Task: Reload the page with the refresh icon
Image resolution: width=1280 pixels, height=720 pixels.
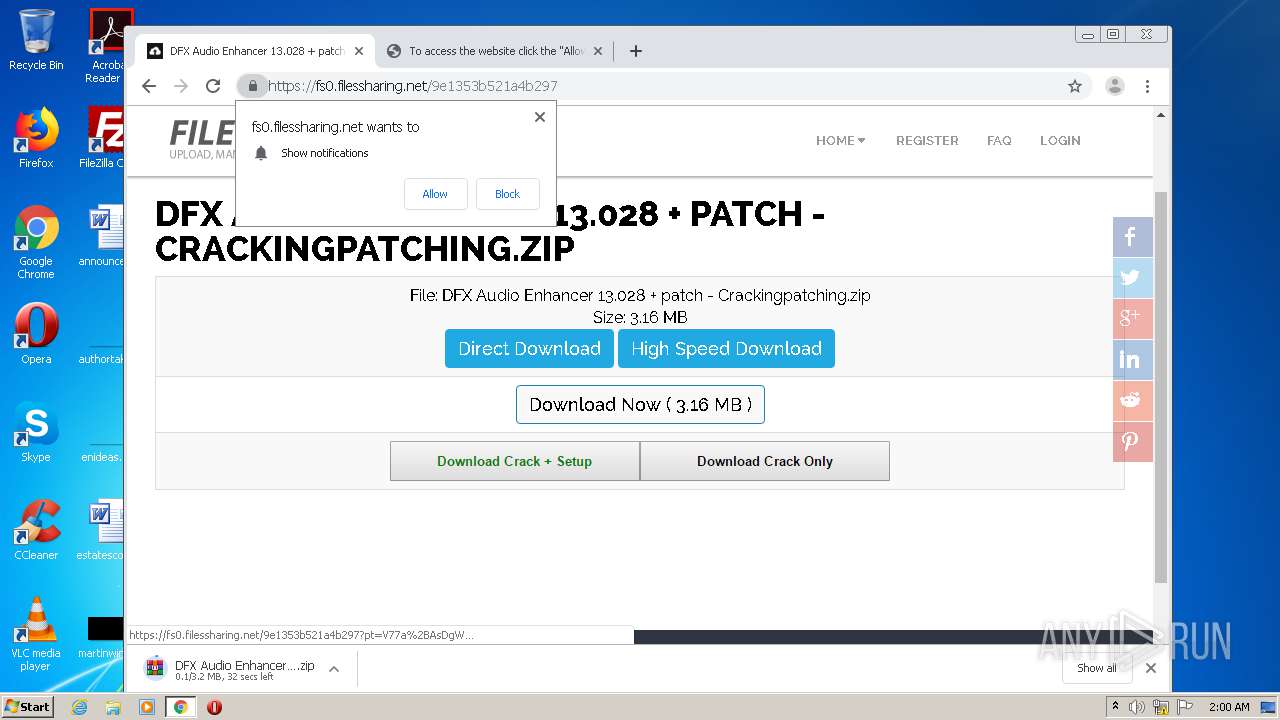Action: (x=213, y=86)
